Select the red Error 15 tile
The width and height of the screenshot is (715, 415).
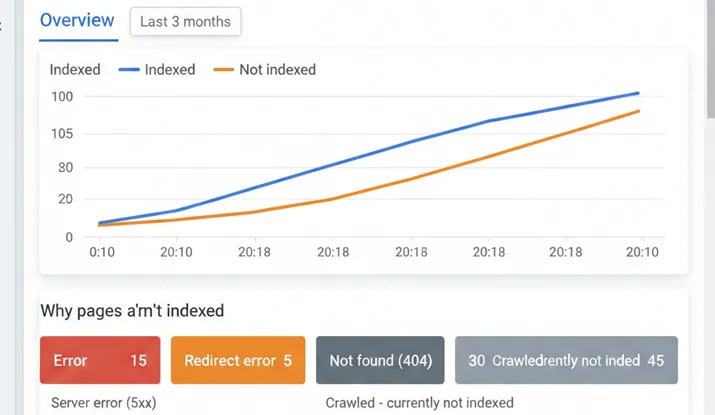[100, 360]
